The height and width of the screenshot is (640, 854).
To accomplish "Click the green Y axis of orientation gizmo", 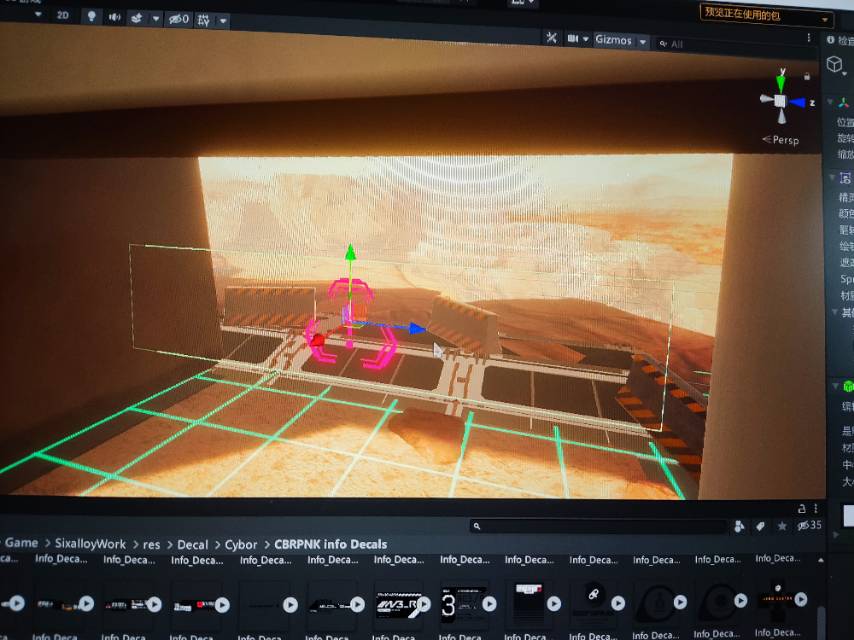I will click(780, 80).
